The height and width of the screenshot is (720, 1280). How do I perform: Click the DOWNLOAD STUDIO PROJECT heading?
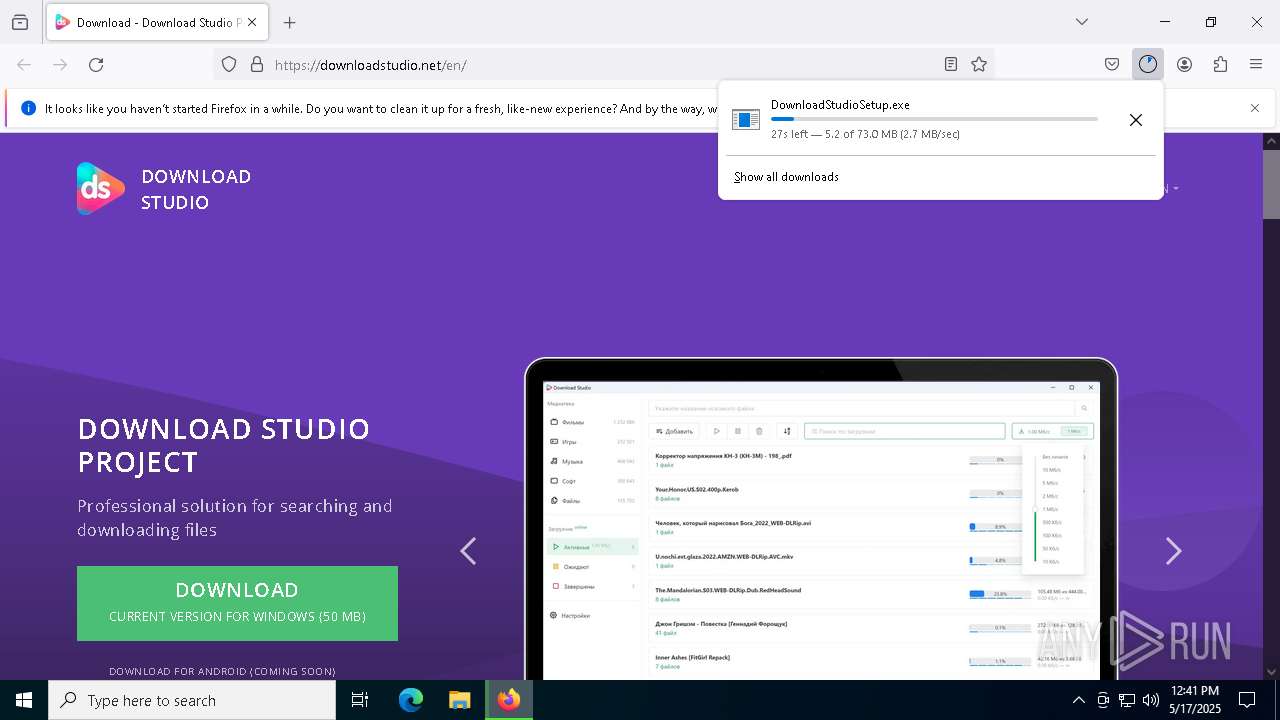click(224, 445)
